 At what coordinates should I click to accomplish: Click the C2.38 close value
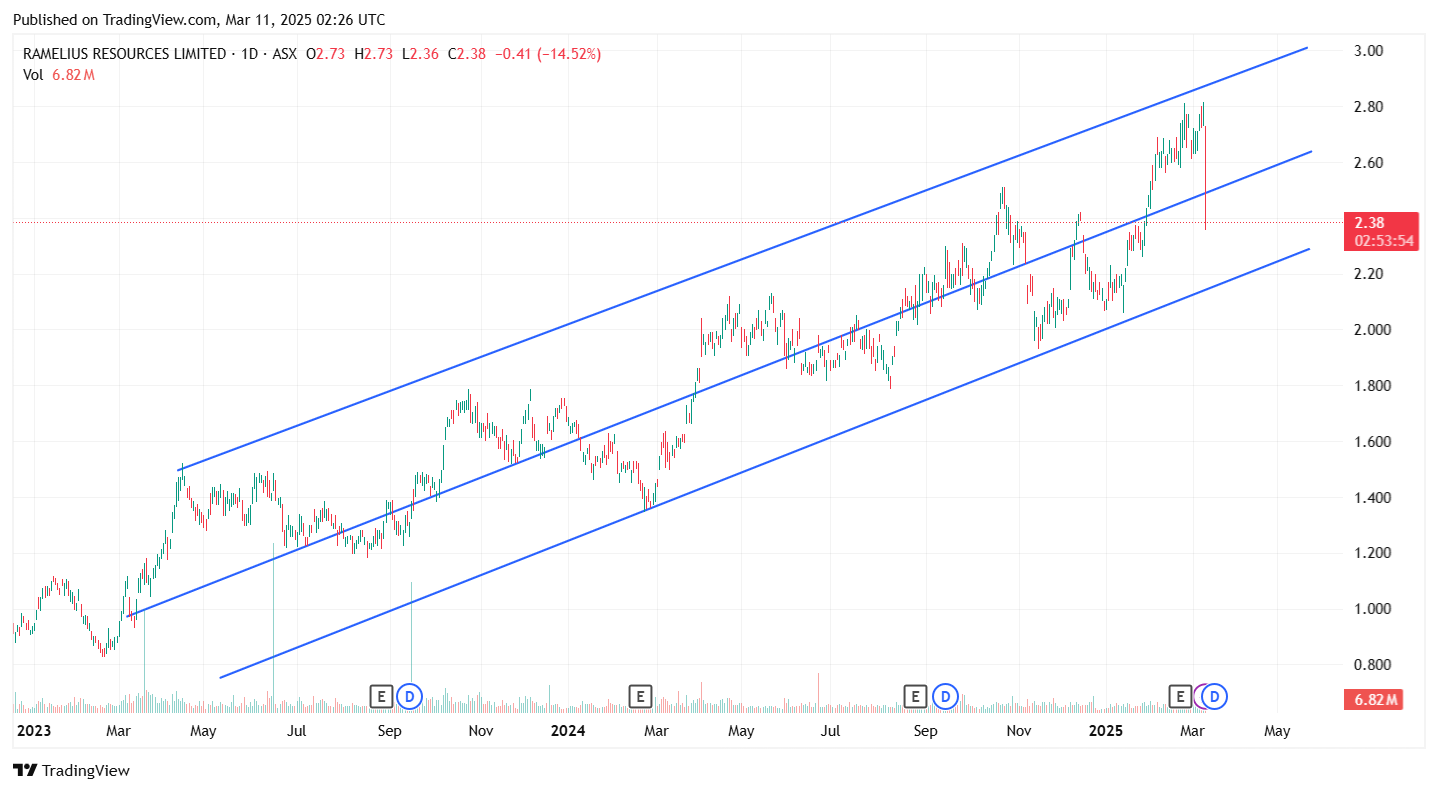pyautogui.click(x=466, y=54)
